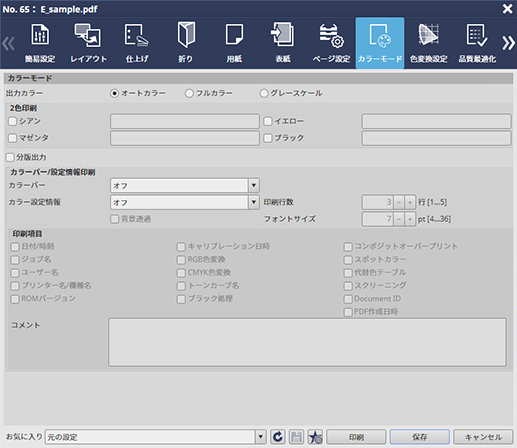Check the 分版出力 checkbox
The height and width of the screenshot is (448, 517).
10,157
